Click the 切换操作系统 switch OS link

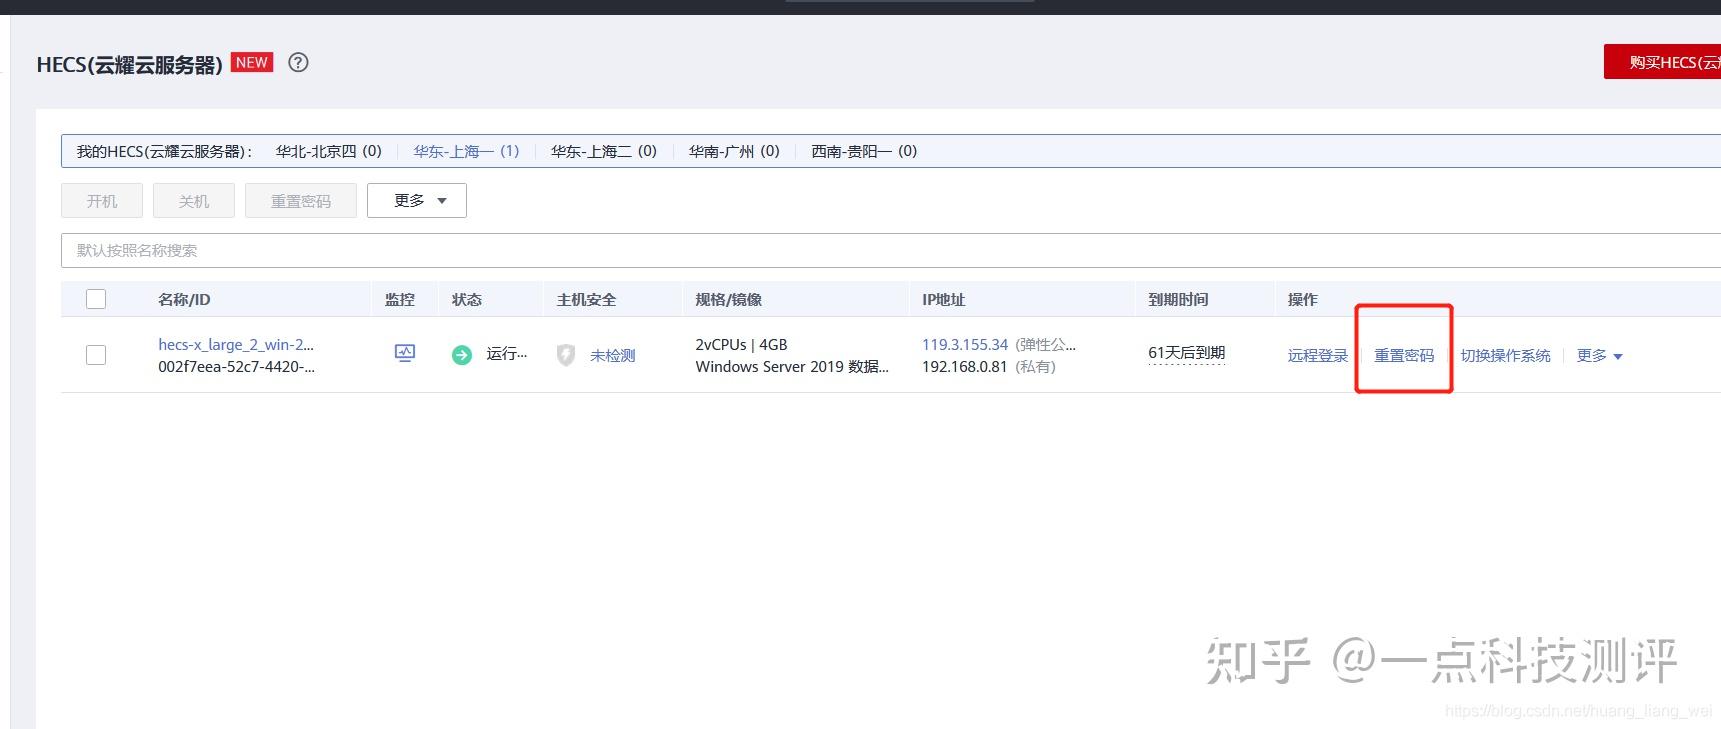point(1506,356)
